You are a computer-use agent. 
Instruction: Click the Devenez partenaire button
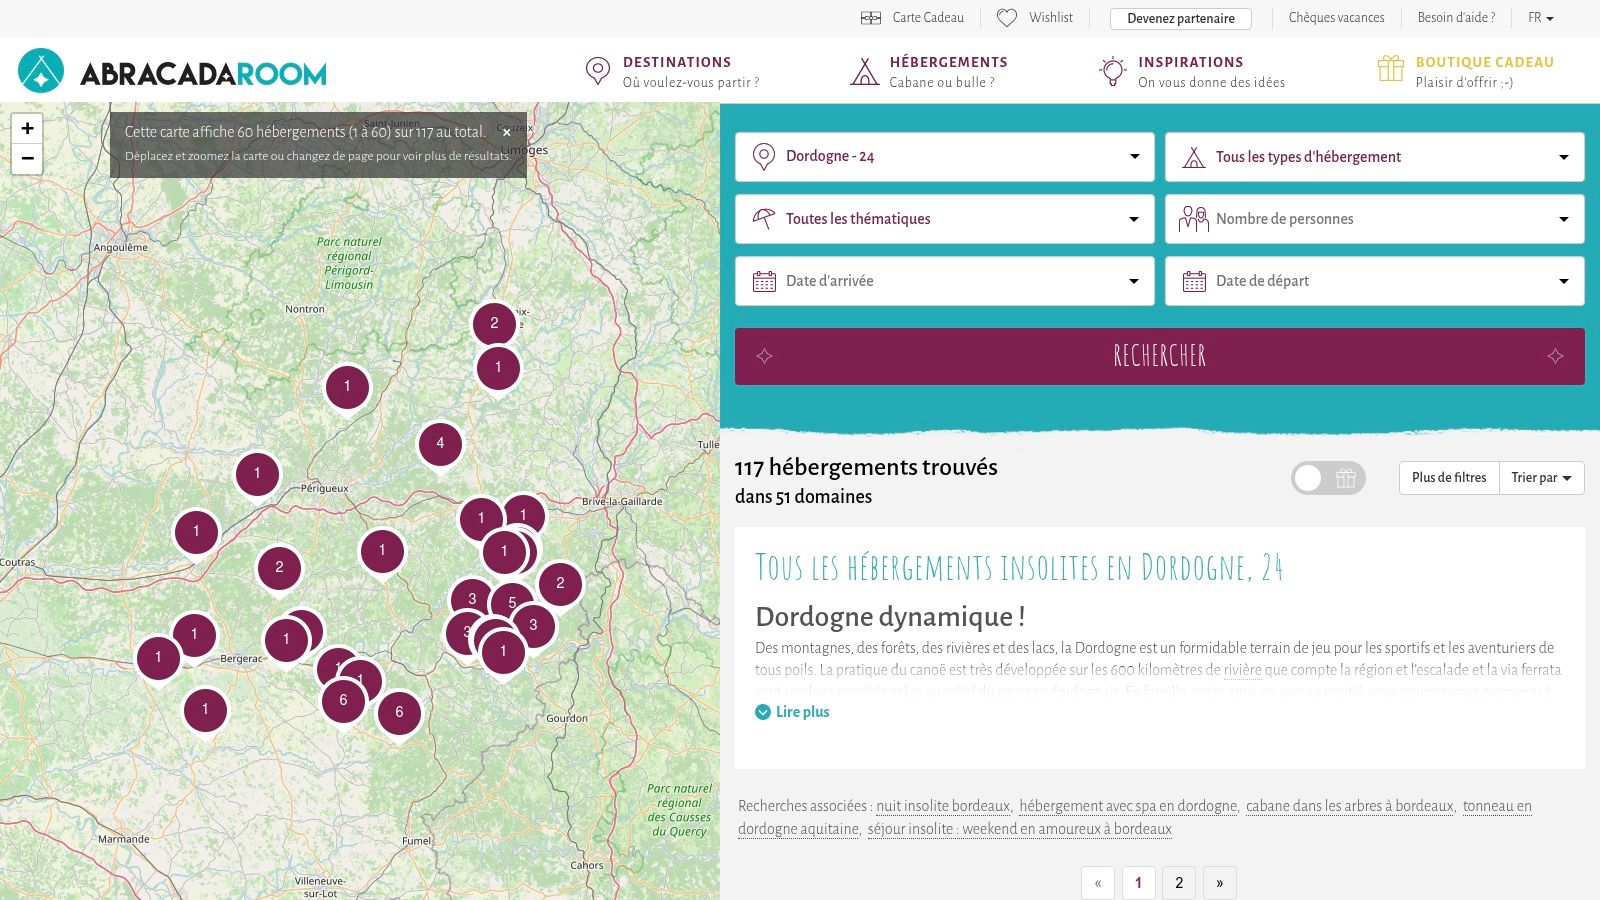[1181, 18]
